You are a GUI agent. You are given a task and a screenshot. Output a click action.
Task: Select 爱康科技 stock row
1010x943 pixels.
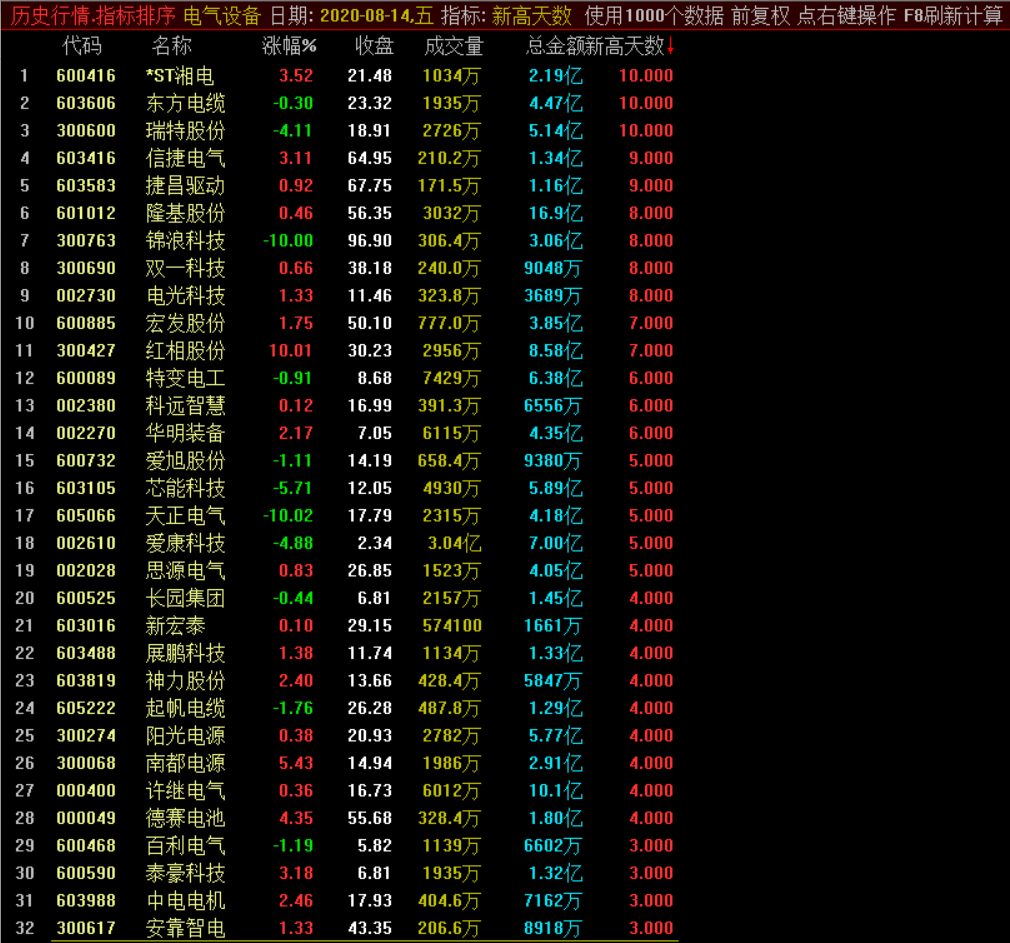[x=186, y=544]
